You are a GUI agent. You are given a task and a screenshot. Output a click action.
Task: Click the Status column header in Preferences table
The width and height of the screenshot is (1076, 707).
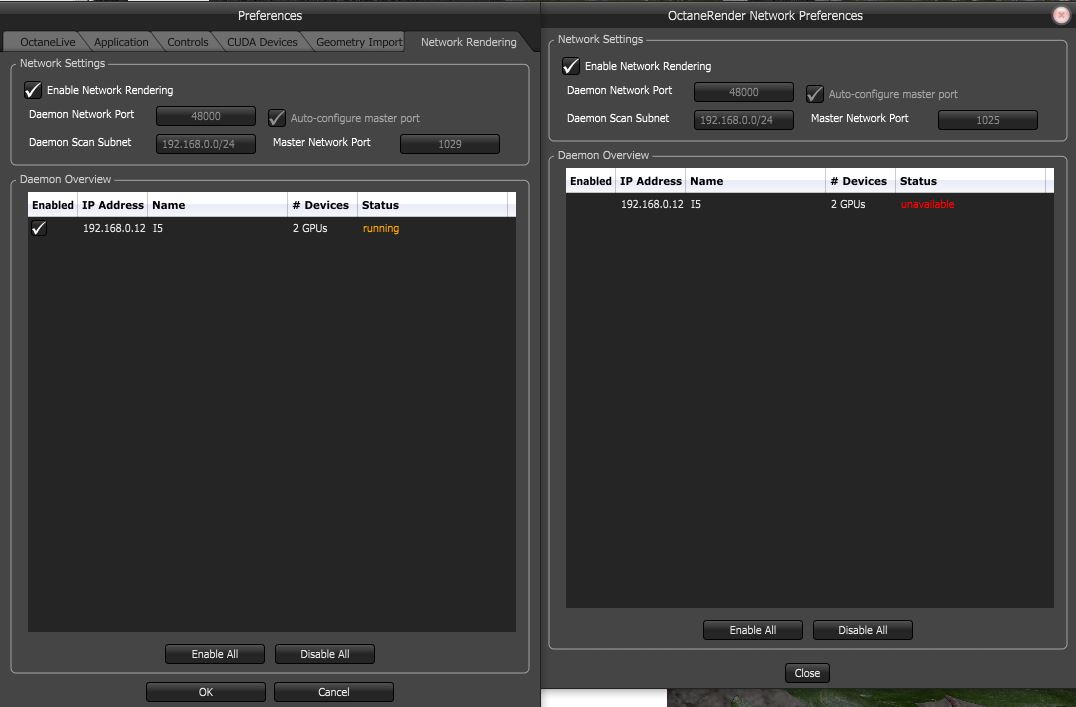pos(432,205)
